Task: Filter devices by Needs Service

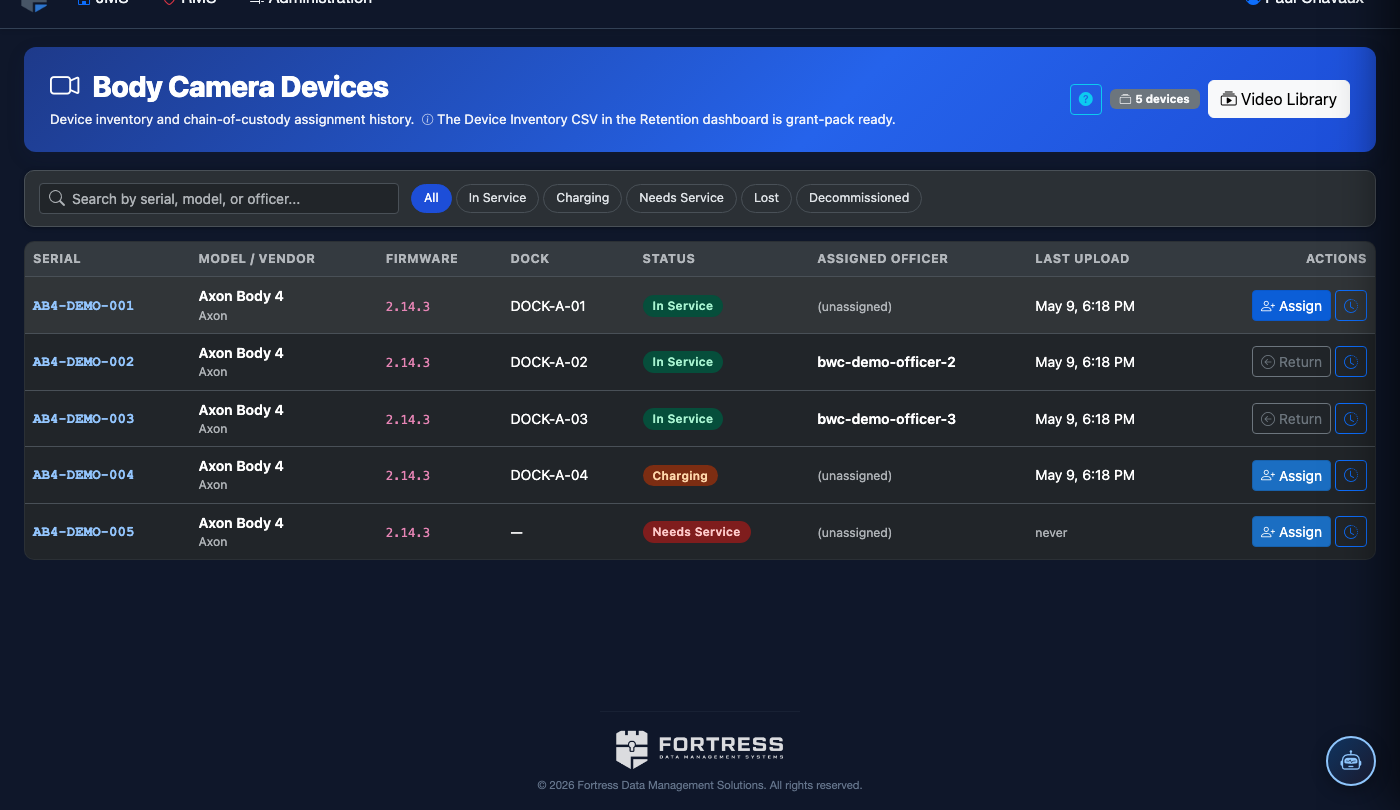Action: tap(681, 198)
